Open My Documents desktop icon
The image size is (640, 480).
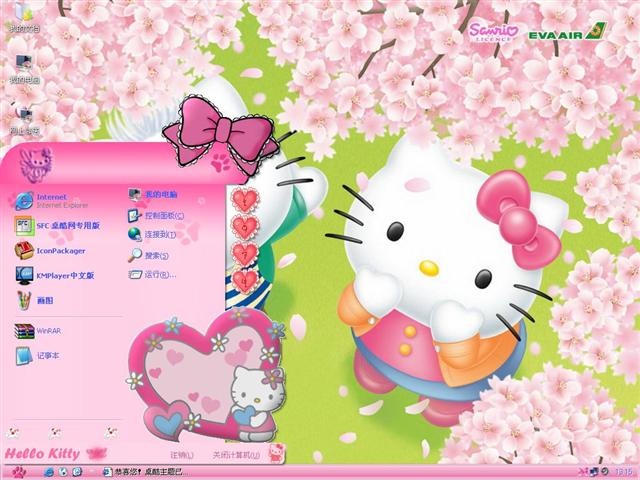(x=24, y=17)
